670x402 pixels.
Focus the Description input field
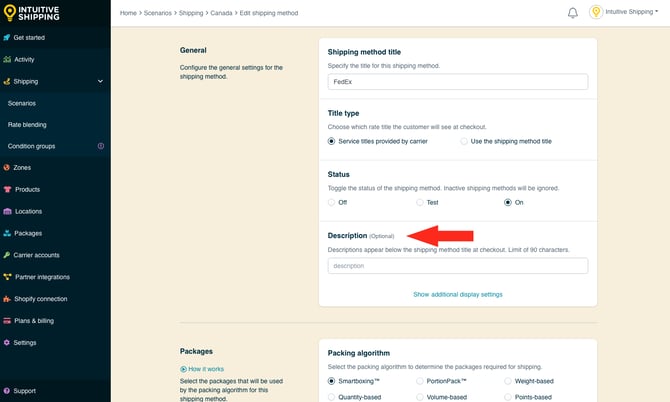(458, 266)
